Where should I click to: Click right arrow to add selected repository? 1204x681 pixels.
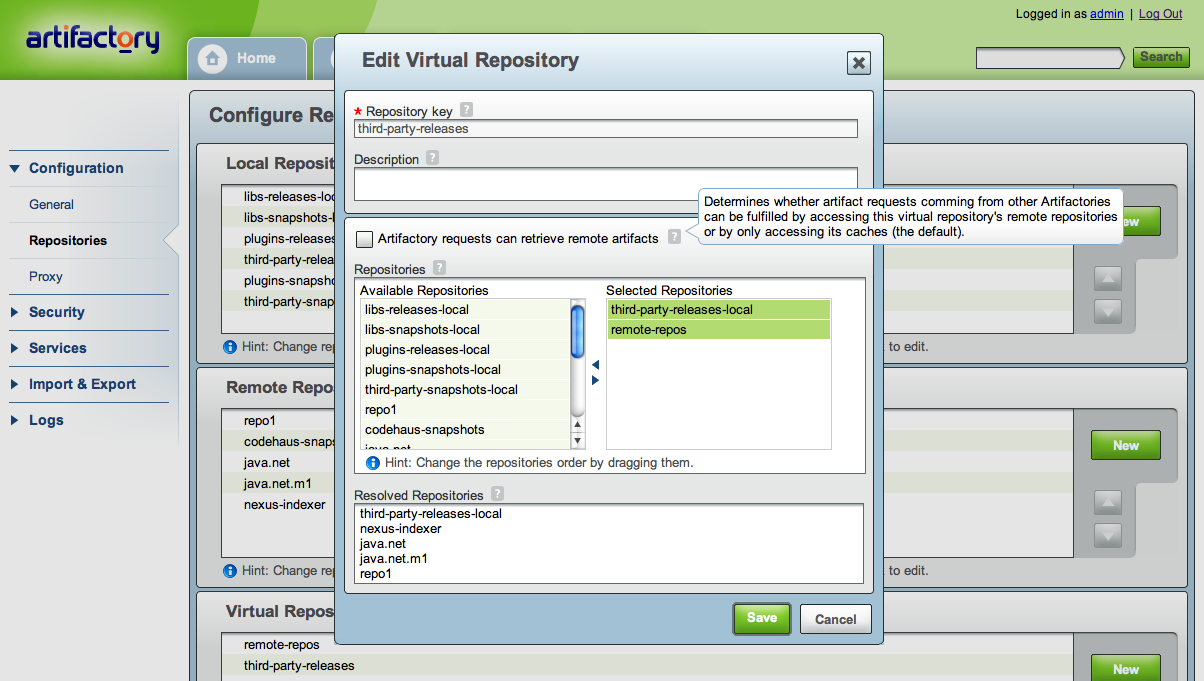pos(596,380)
